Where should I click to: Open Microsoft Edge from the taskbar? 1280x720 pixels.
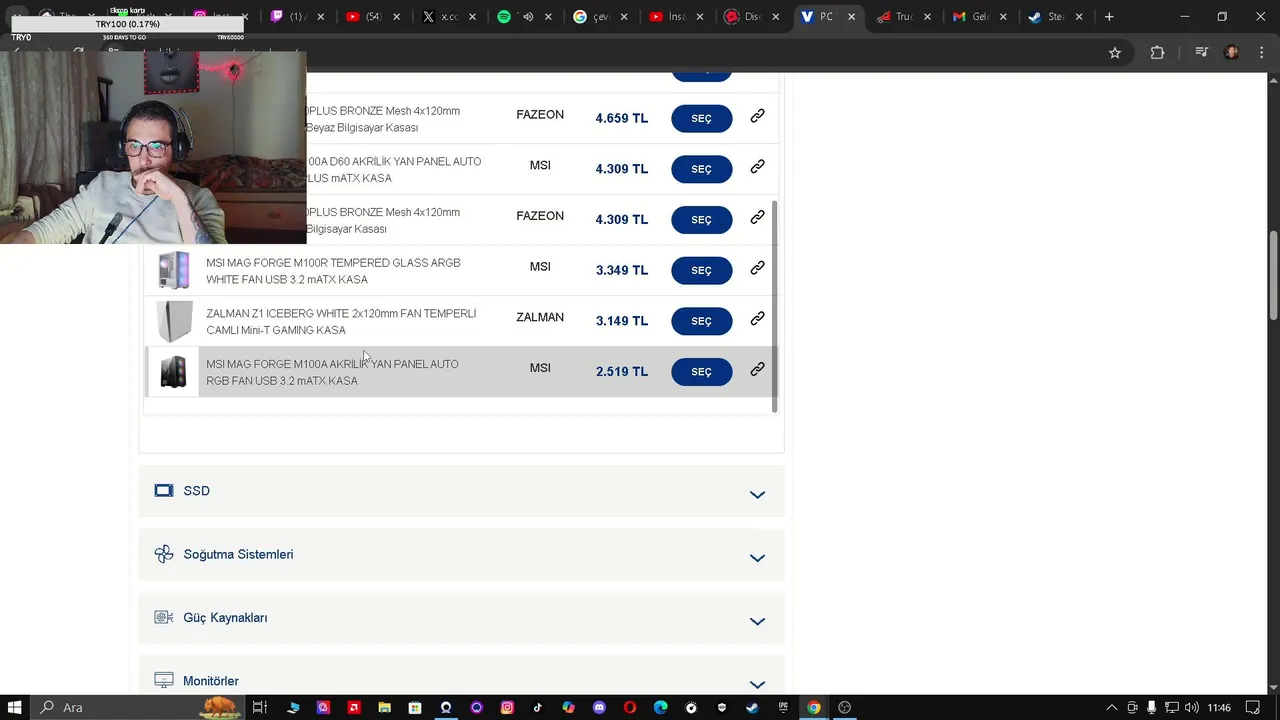click(661, 707)
